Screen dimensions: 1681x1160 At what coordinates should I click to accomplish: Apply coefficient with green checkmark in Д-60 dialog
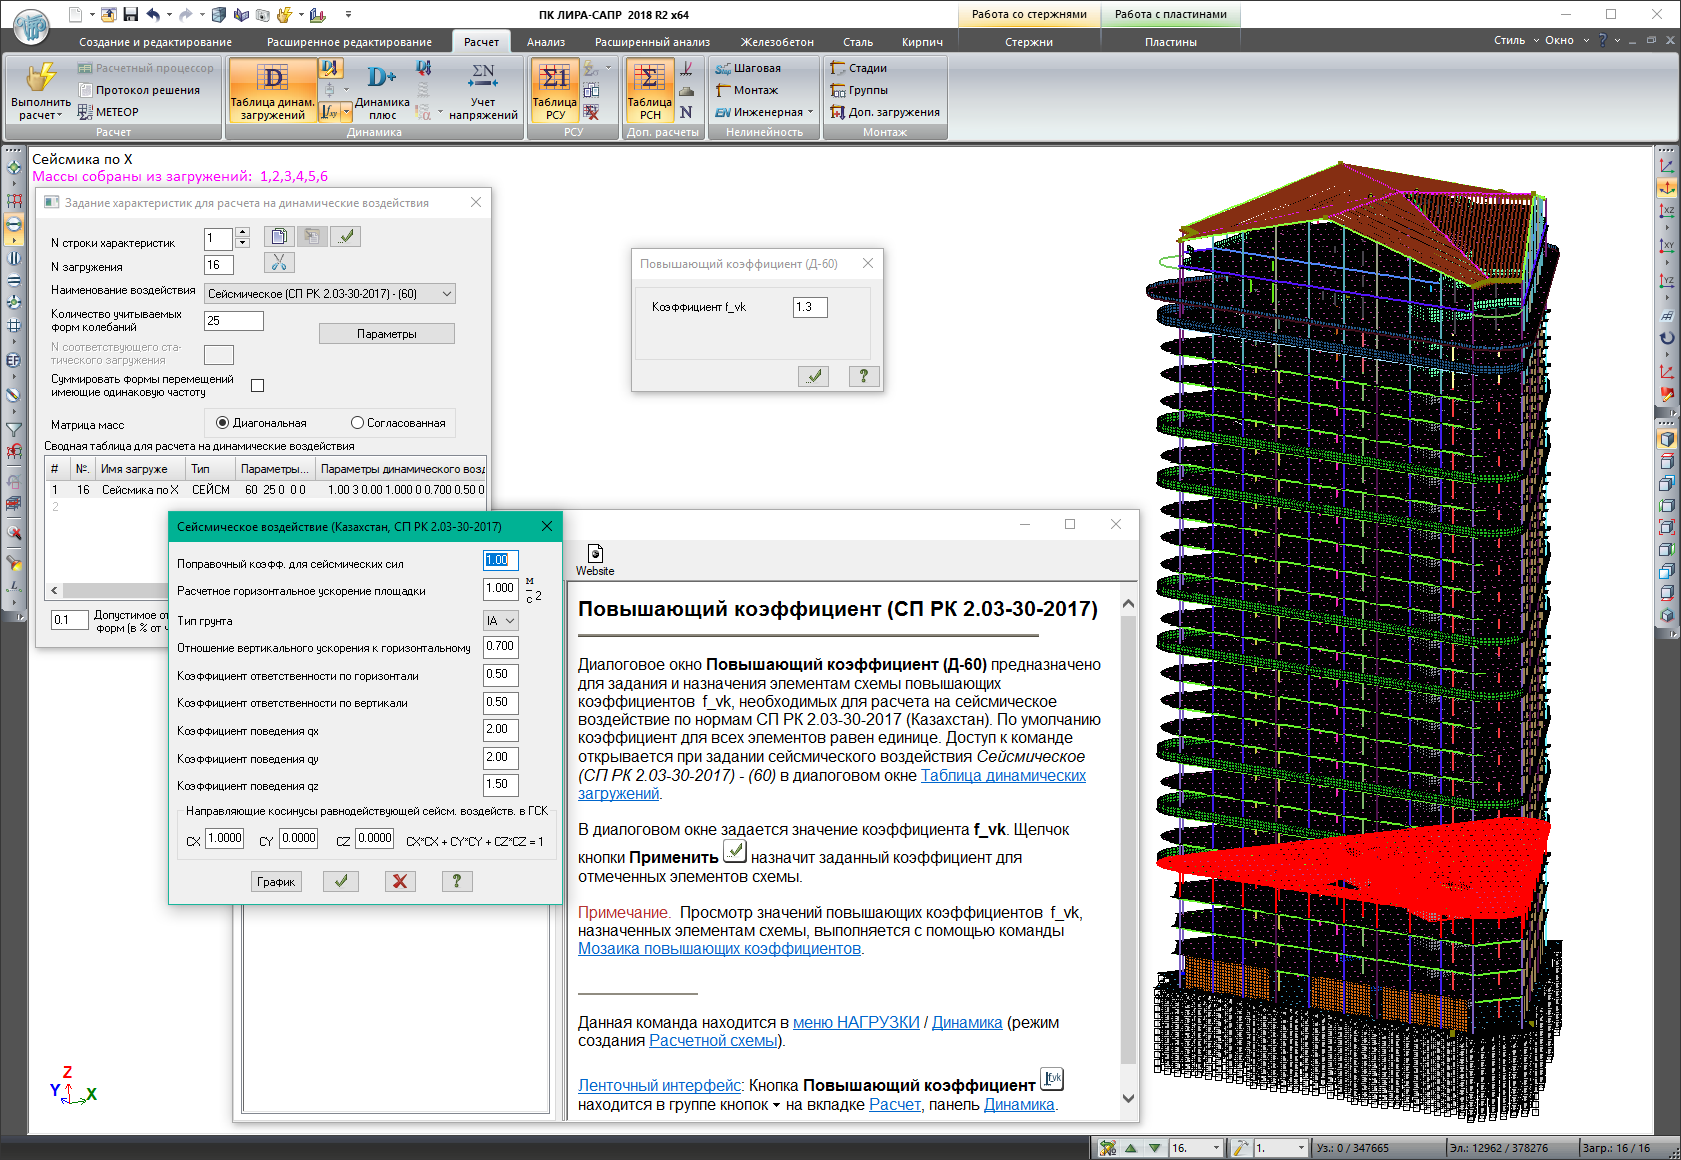tap(813, 376)
